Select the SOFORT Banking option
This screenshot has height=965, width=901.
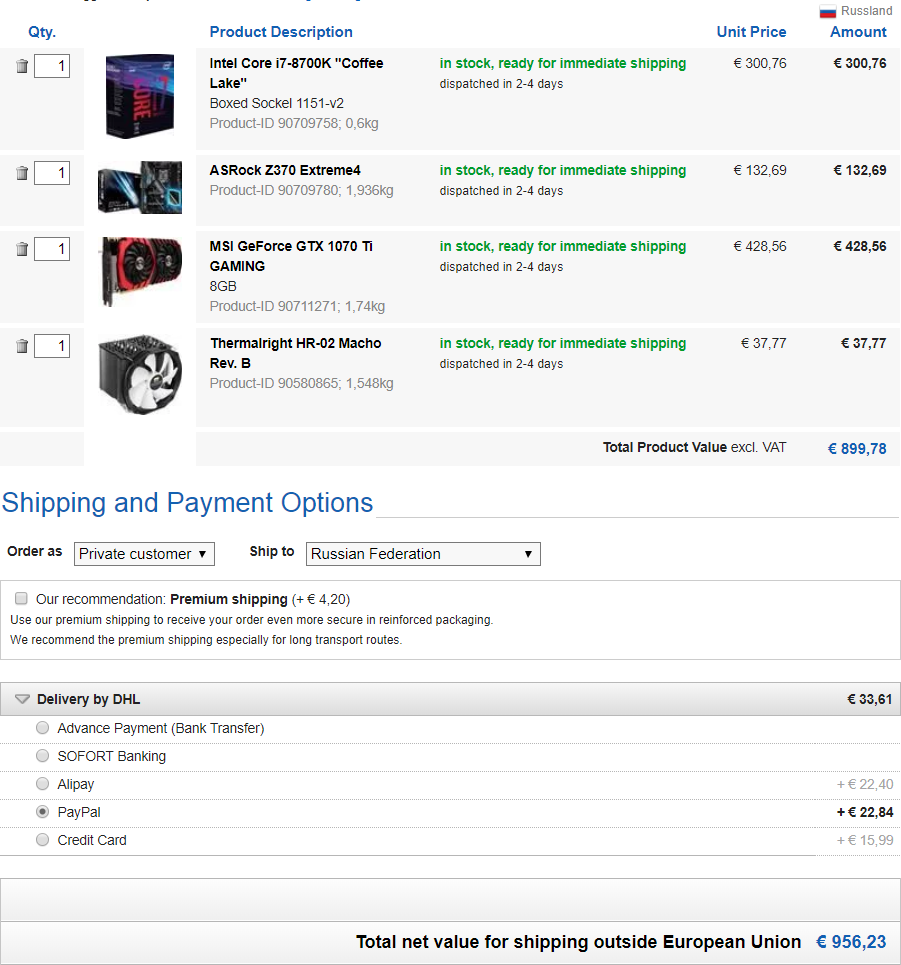tap(42, 756)
